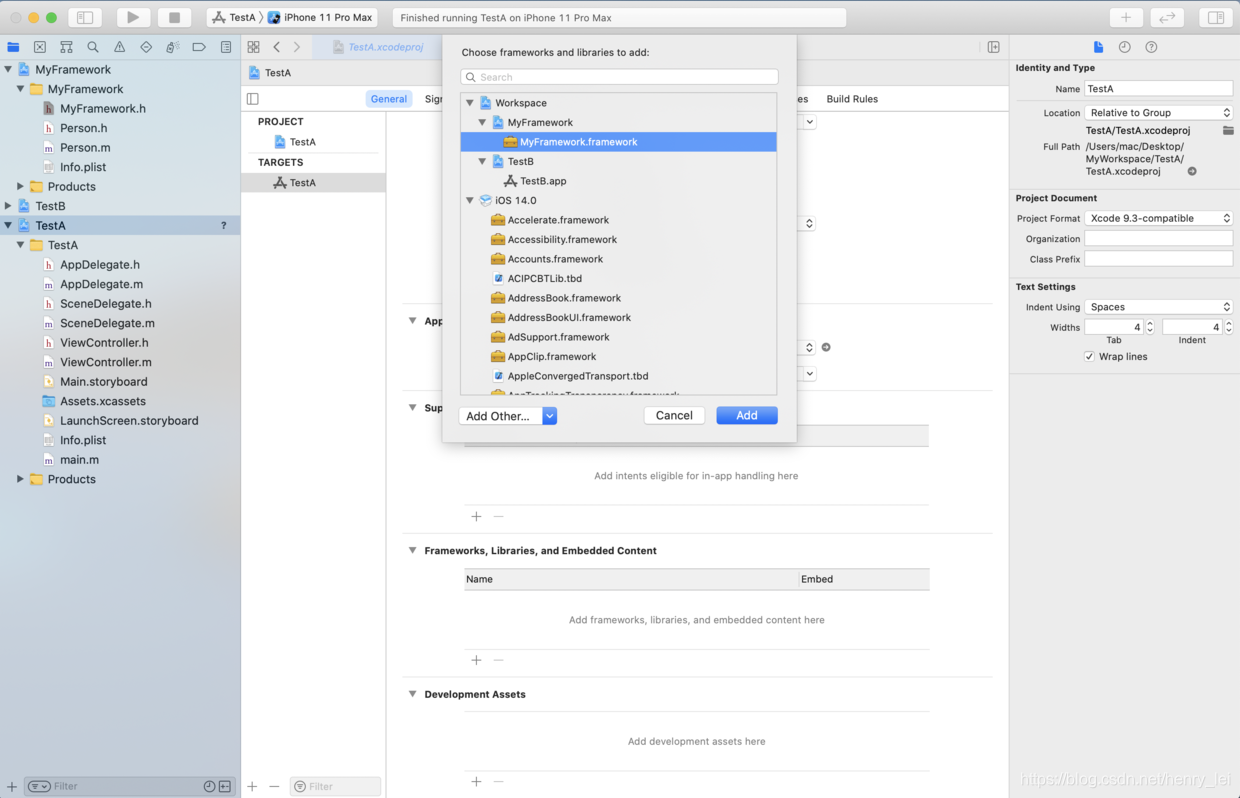Select TestA under TARGETS
The image size is (1240, 798).
[302, 183]
